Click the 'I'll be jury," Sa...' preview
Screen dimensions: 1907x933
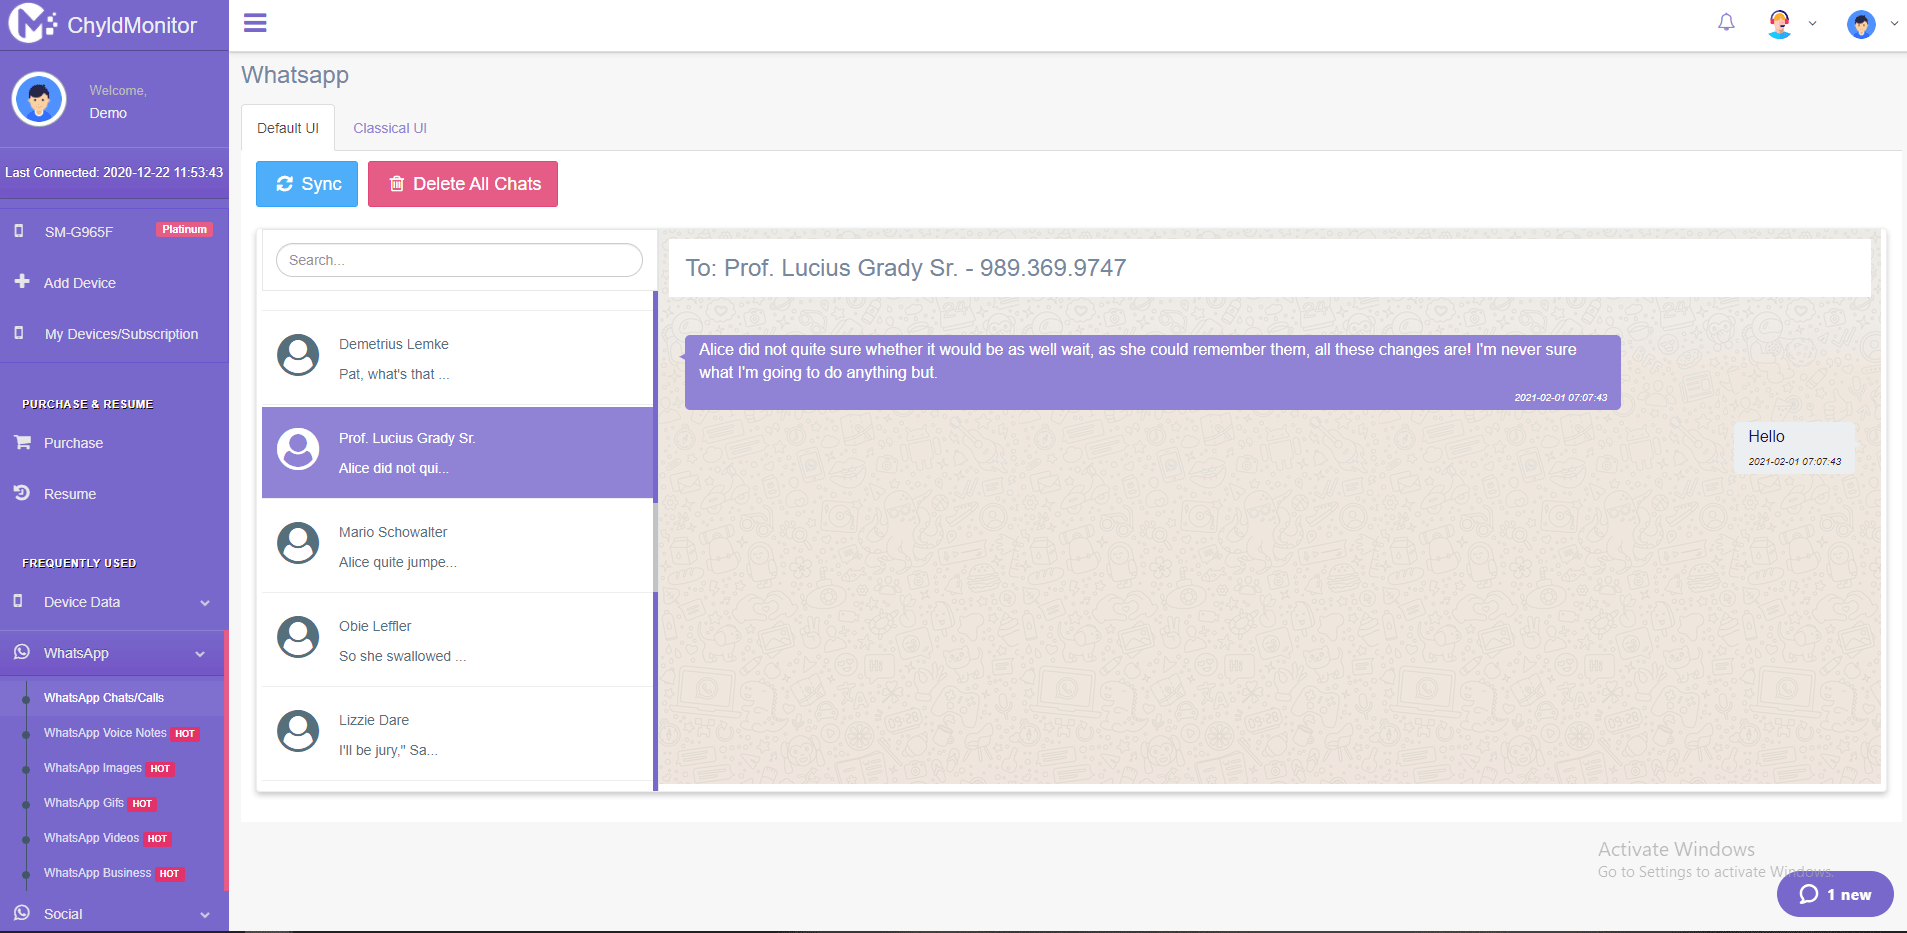click(x=388, y=750)
